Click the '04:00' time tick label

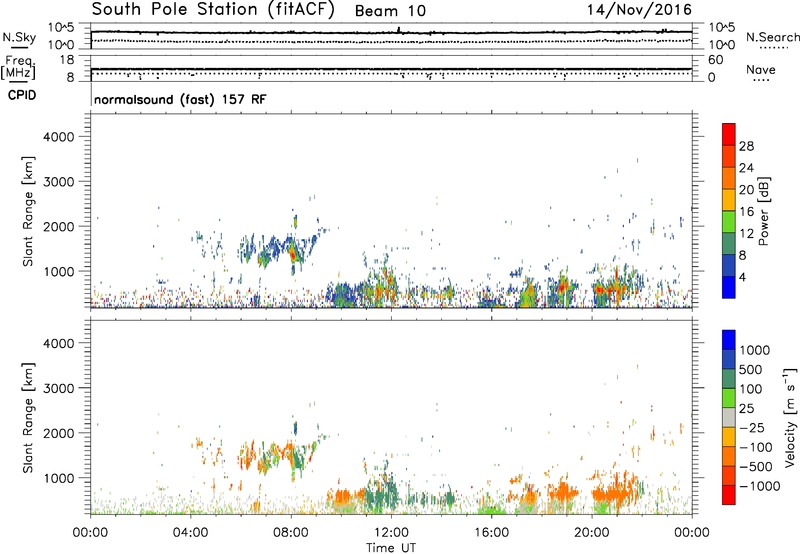click(x=190, y=533)
